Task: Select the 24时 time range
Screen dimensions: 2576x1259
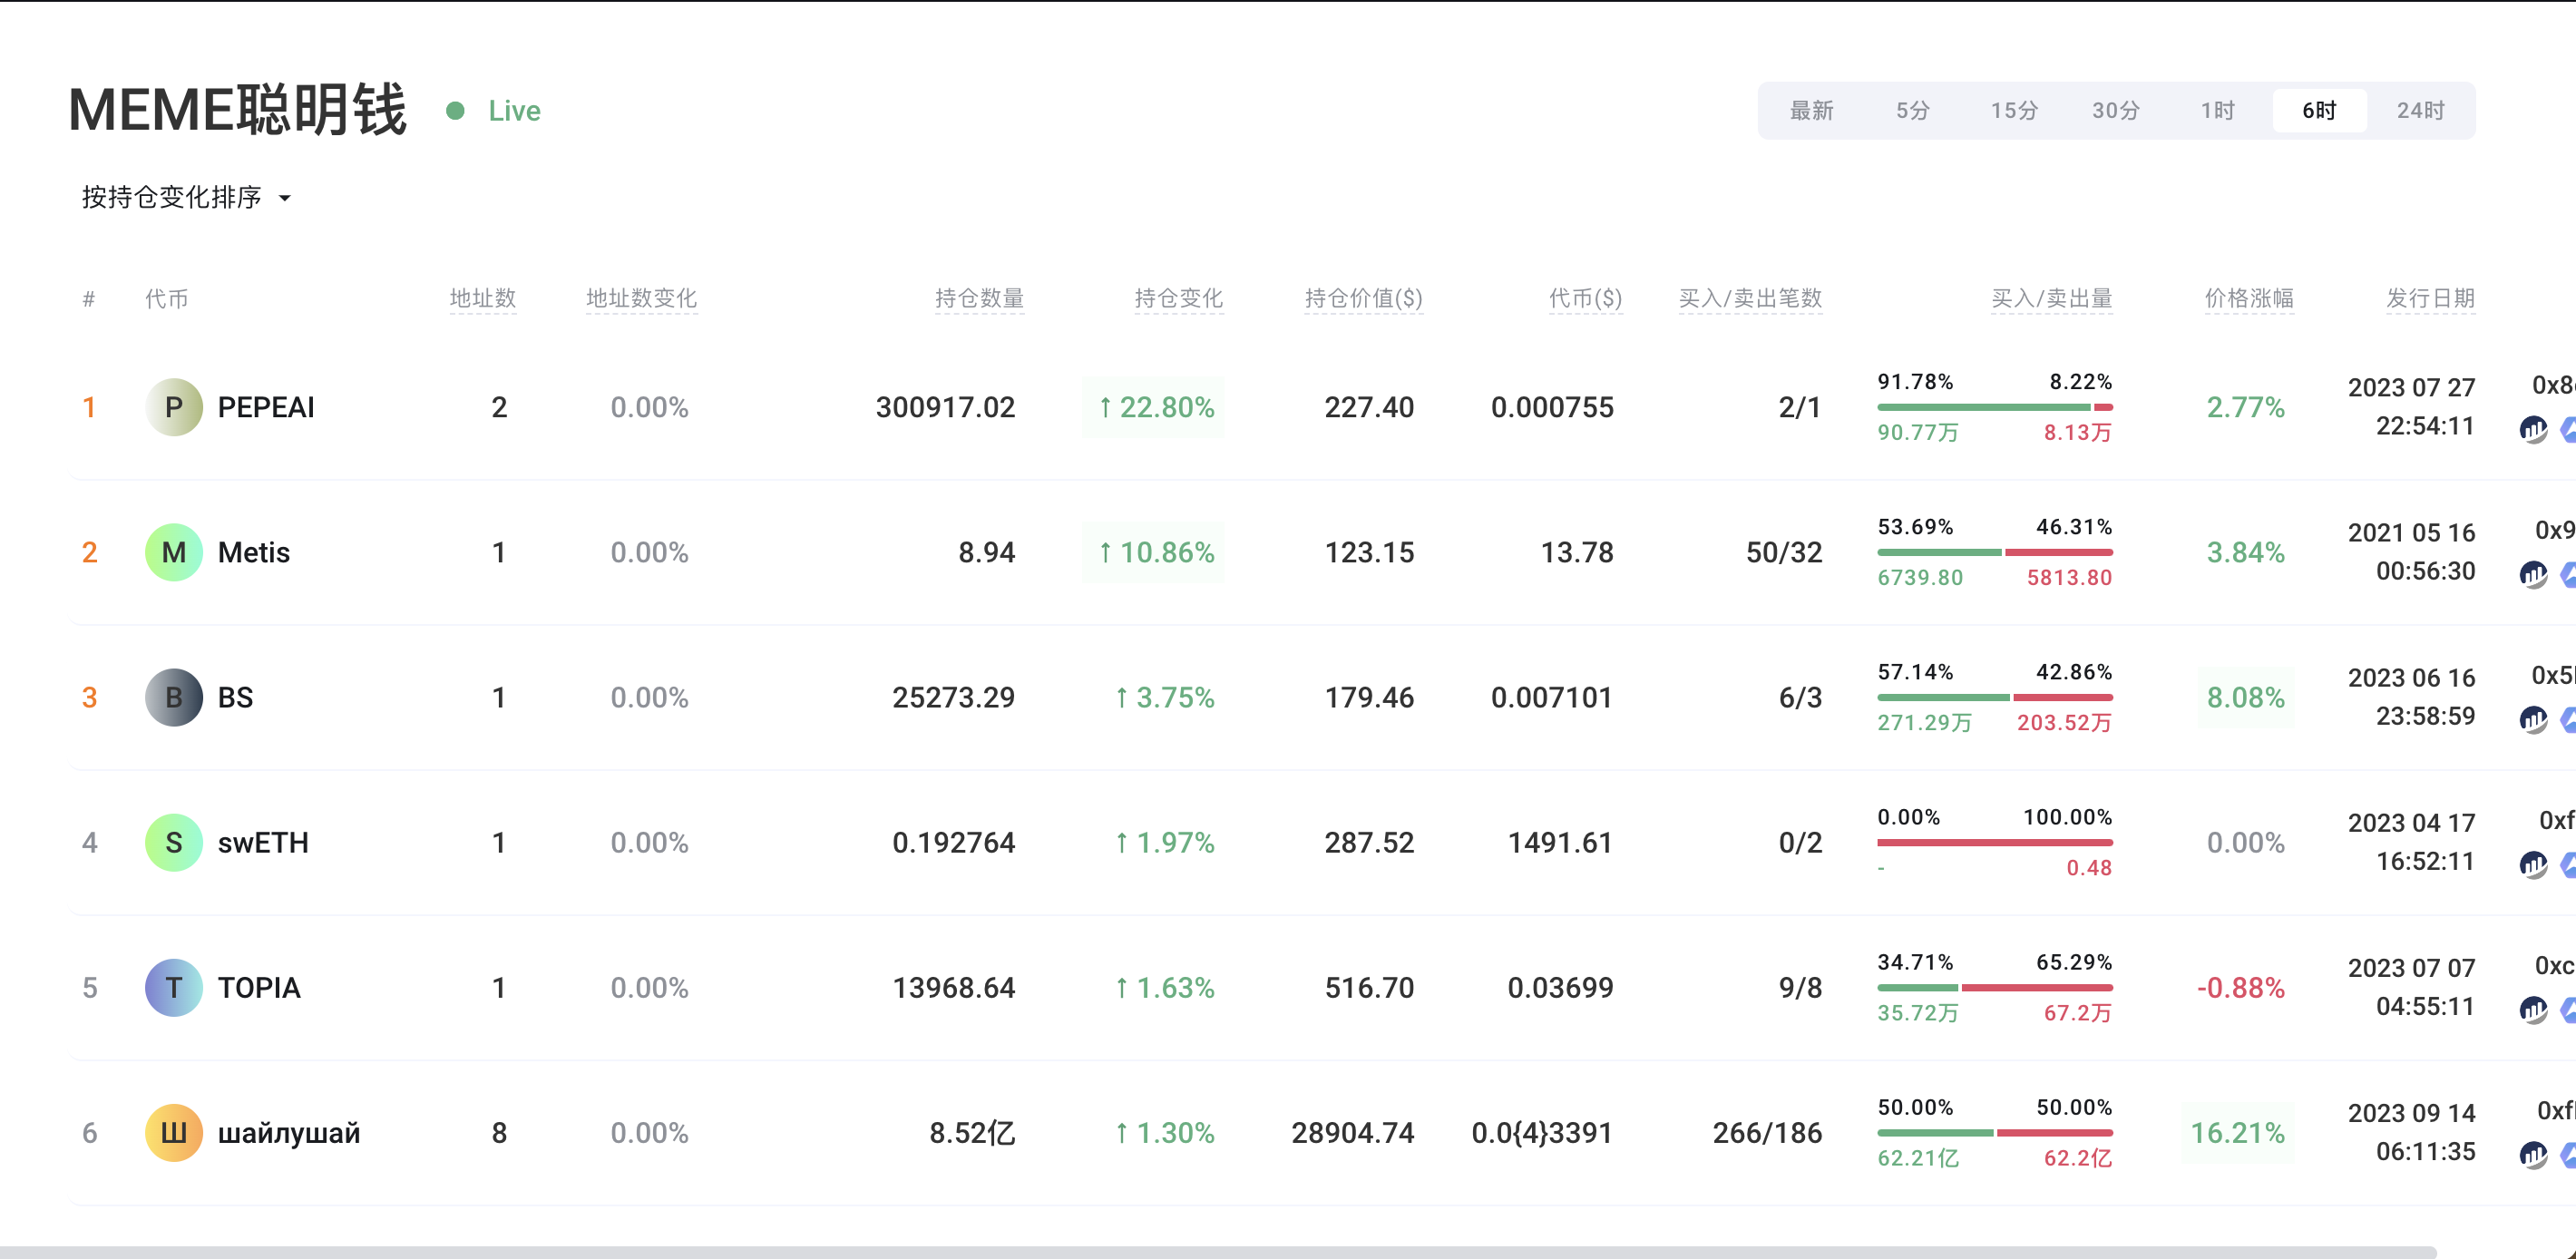Action: coord(2420,110)
